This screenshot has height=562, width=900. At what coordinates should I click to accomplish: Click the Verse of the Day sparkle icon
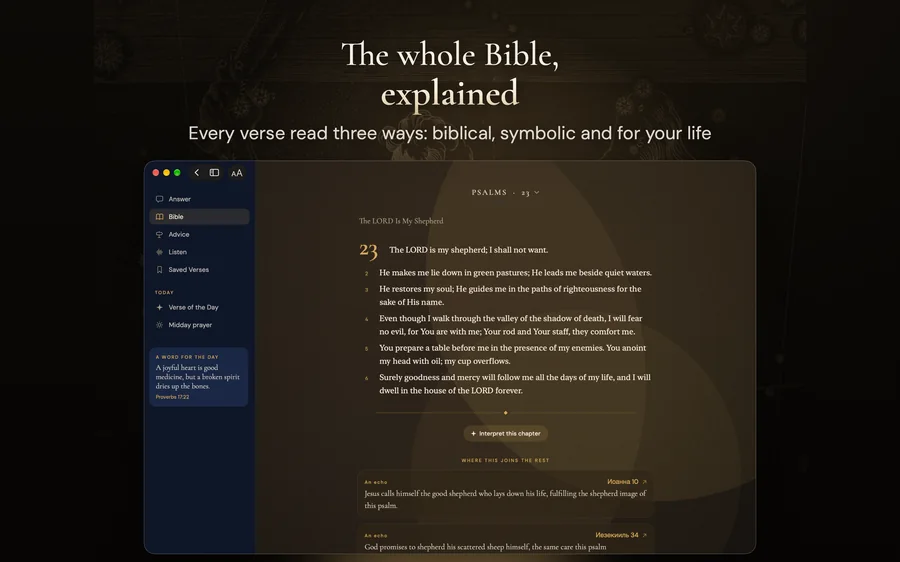160,308
